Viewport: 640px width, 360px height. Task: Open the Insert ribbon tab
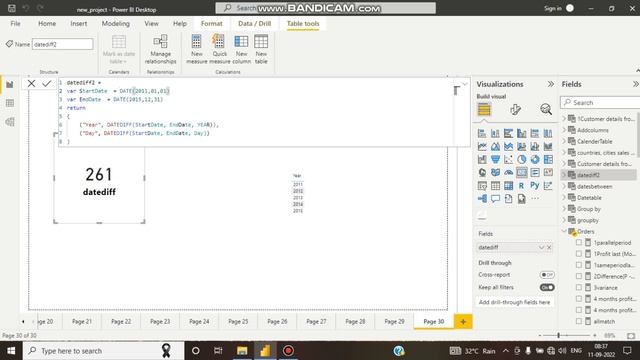(78, 24)
